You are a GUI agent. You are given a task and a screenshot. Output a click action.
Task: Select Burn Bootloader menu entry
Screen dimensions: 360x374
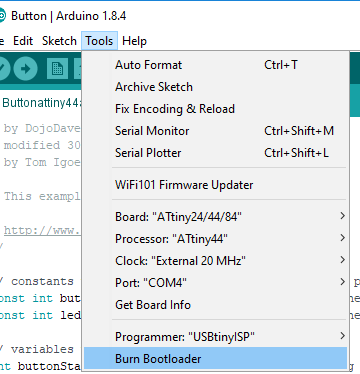(215, 359)
